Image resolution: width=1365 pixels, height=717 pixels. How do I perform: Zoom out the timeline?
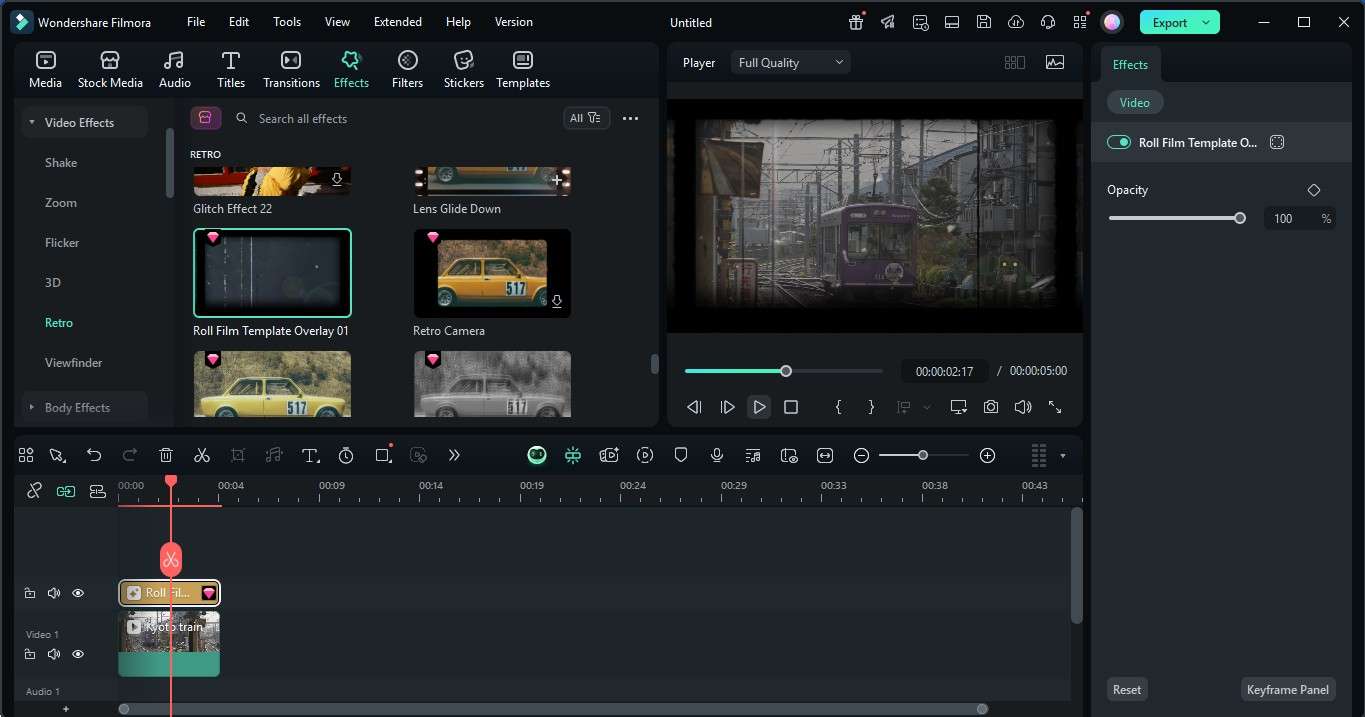[861, 455]
